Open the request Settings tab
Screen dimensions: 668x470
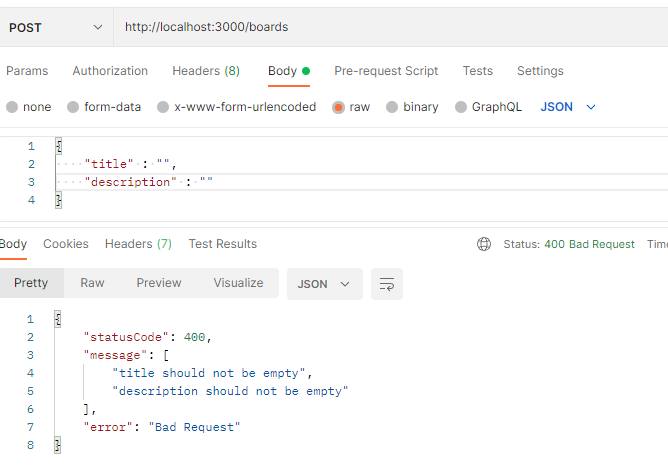(x=540, y=71)
